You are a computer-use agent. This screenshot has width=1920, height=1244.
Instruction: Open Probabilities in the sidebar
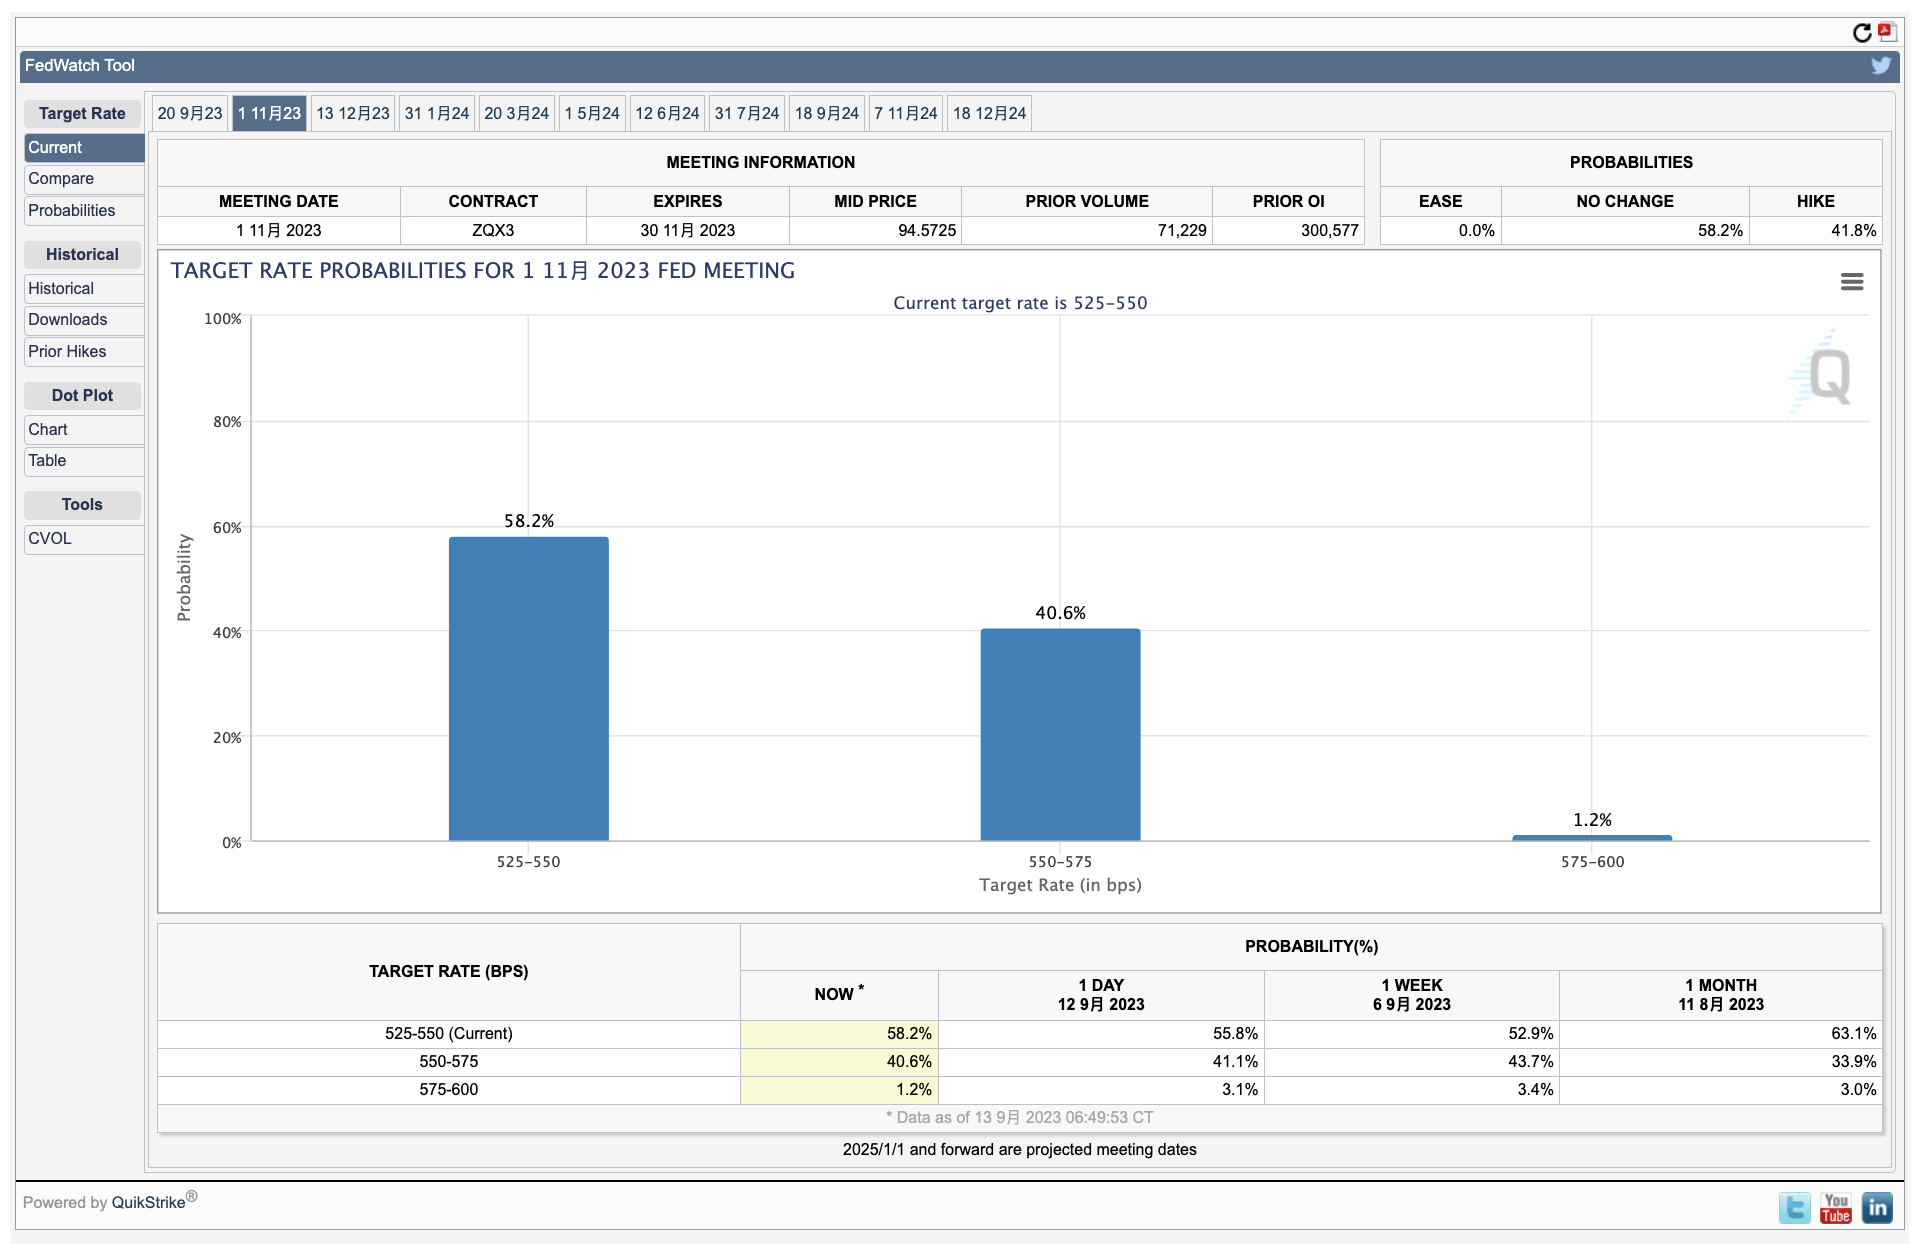[72, 211]
